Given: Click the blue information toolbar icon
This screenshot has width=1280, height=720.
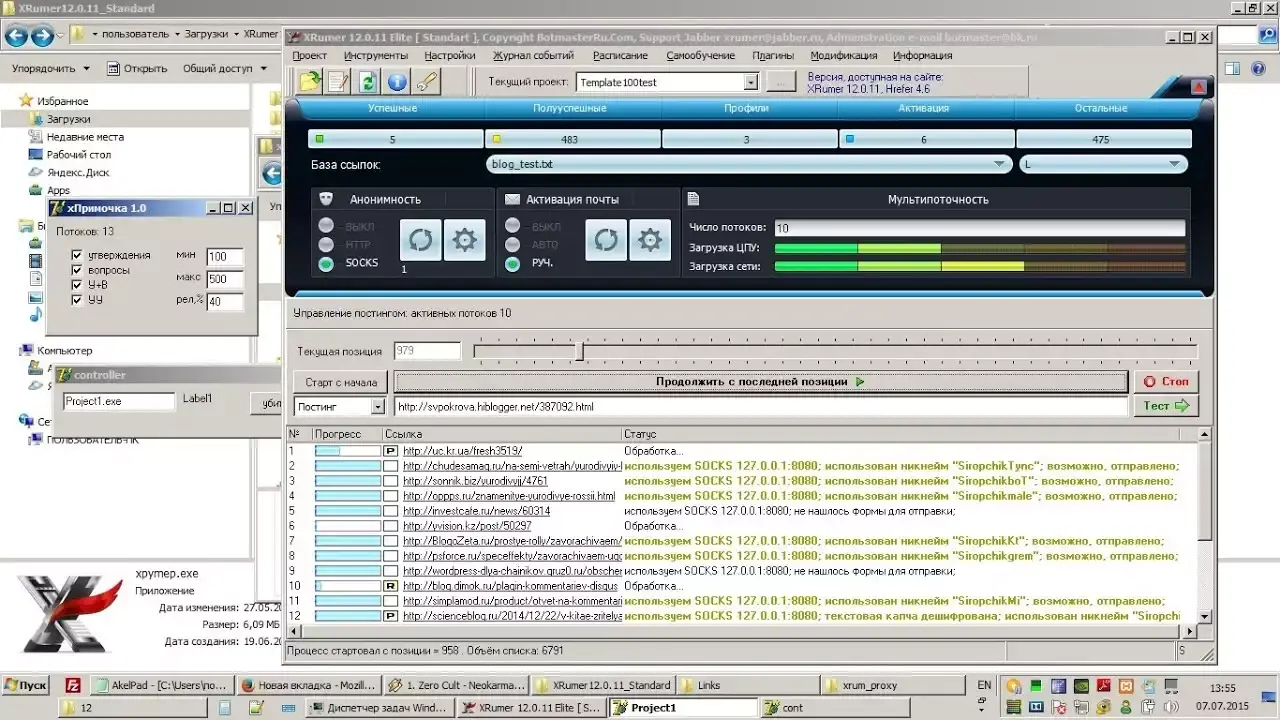Looking at the screenshot, I should (397, 82).
